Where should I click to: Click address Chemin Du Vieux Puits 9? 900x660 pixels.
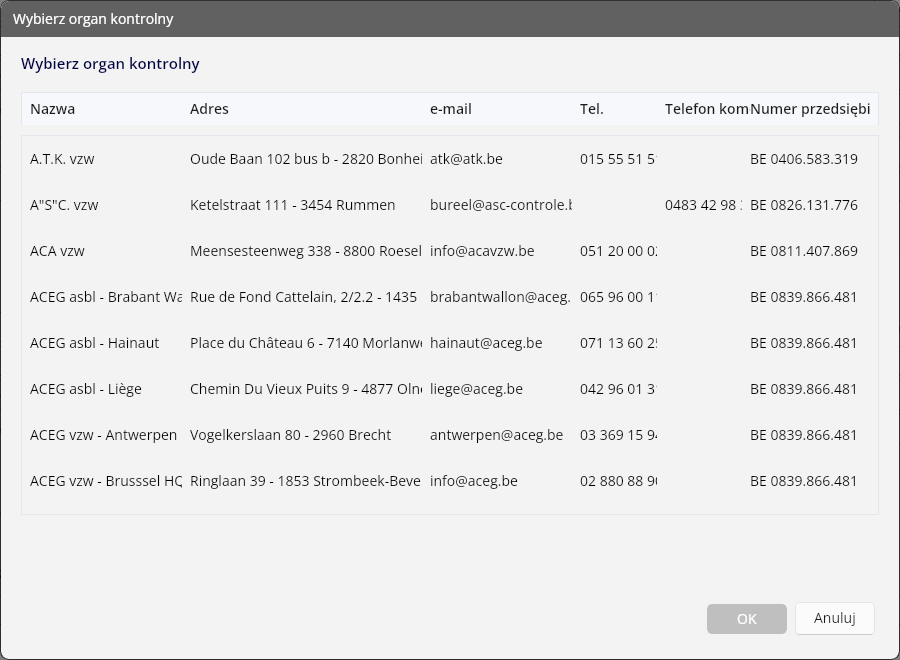[x=306, y=389]
